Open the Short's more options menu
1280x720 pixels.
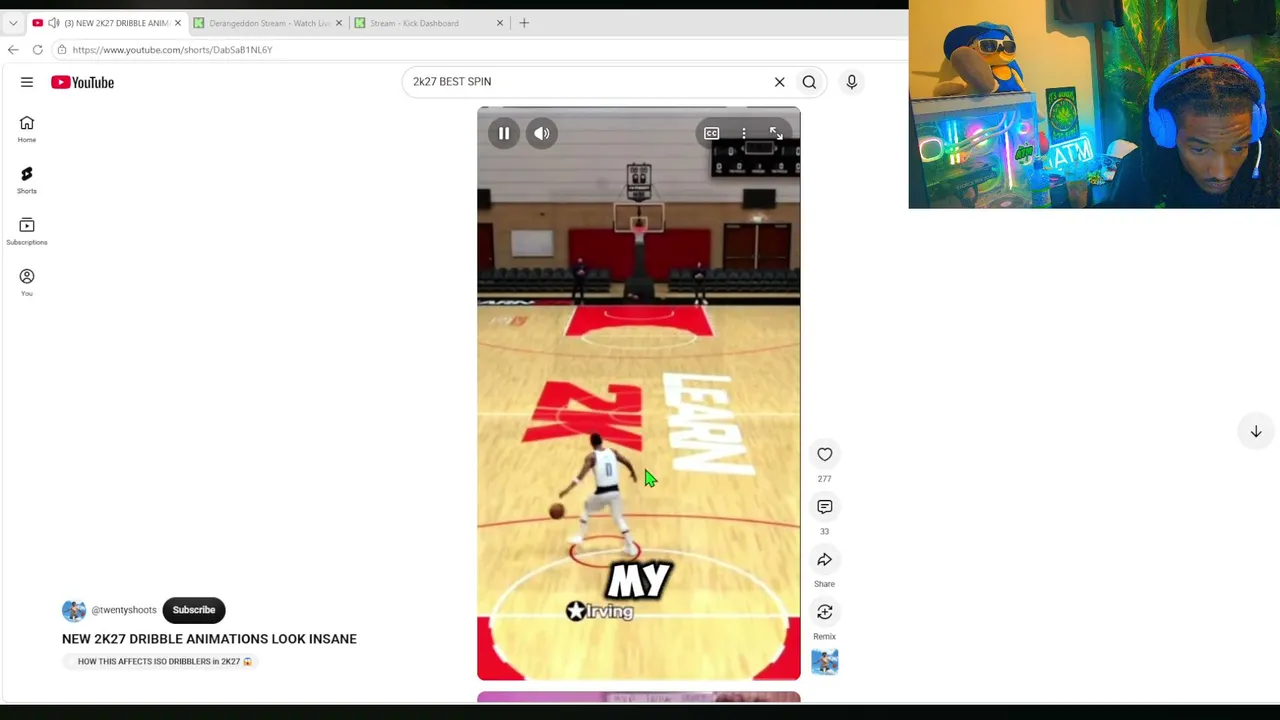tap(744, 133)
